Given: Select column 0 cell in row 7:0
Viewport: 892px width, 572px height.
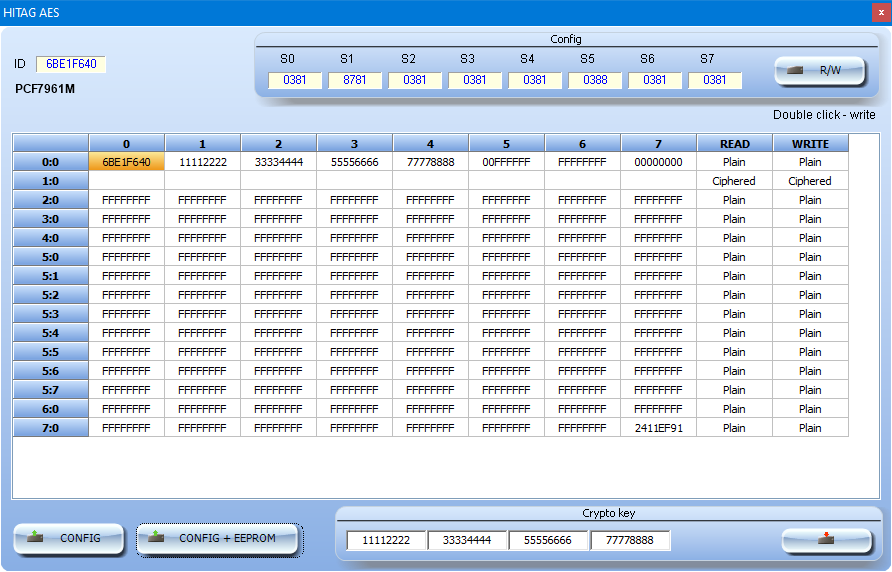Looking at the screenshot, I should [126, 428].
